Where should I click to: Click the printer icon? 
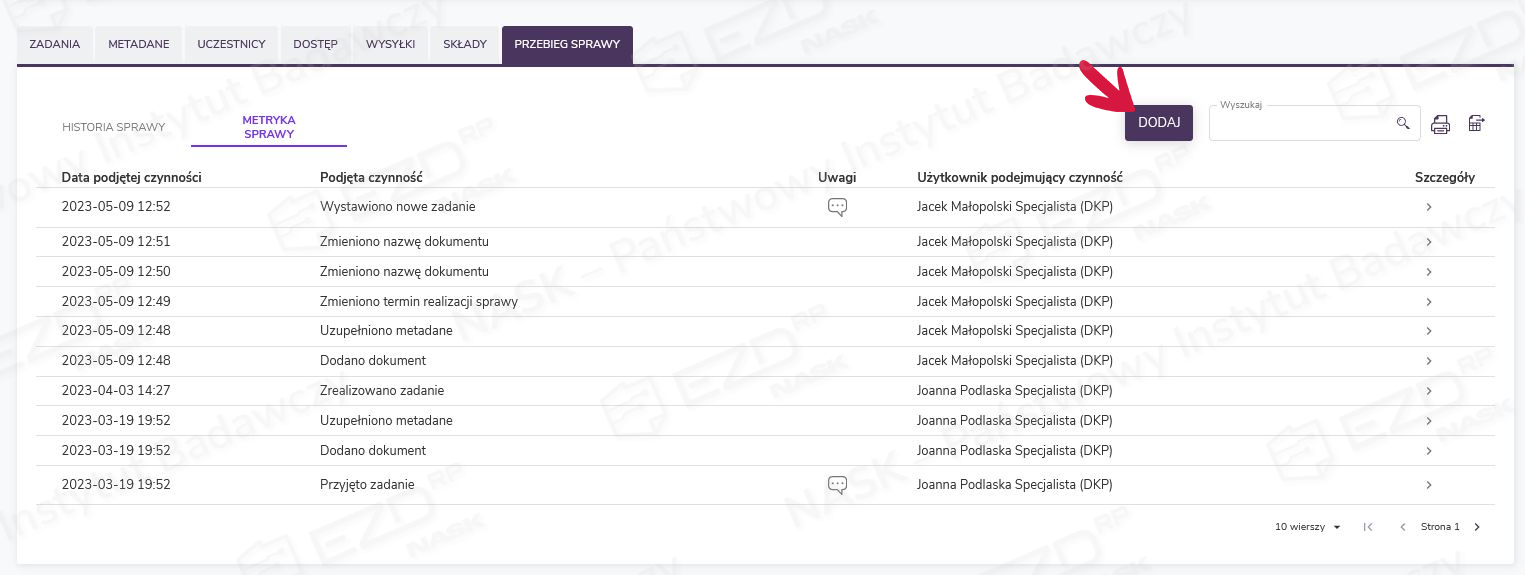(1440, 124)
